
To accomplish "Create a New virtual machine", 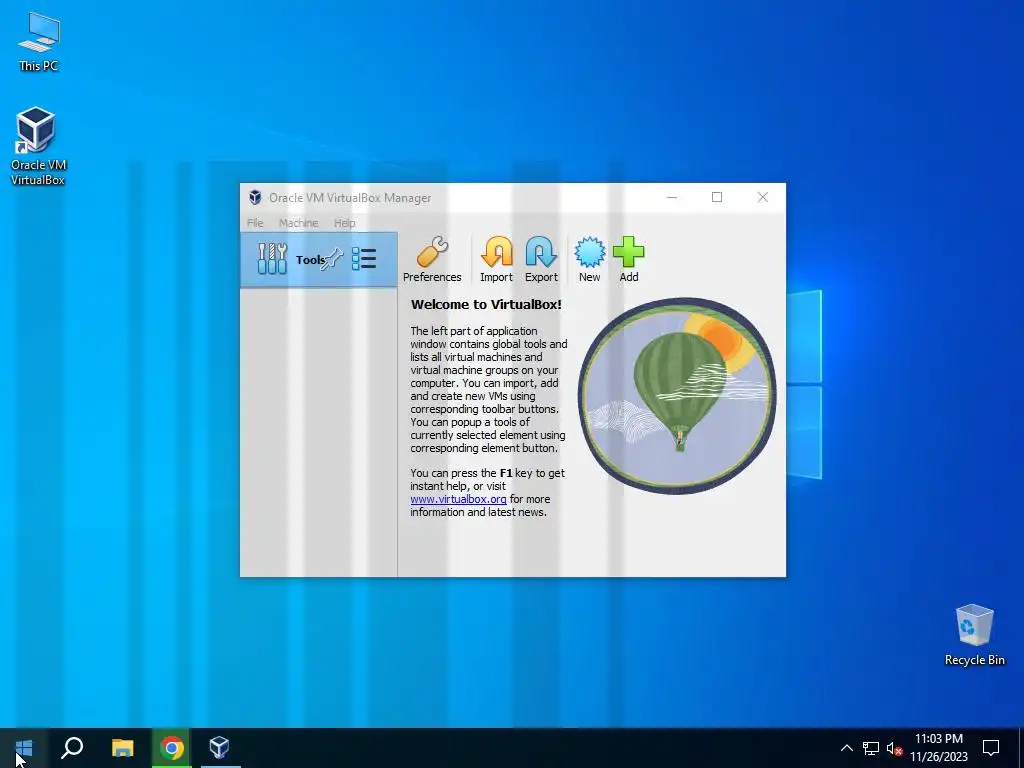I will click(589, 260).
